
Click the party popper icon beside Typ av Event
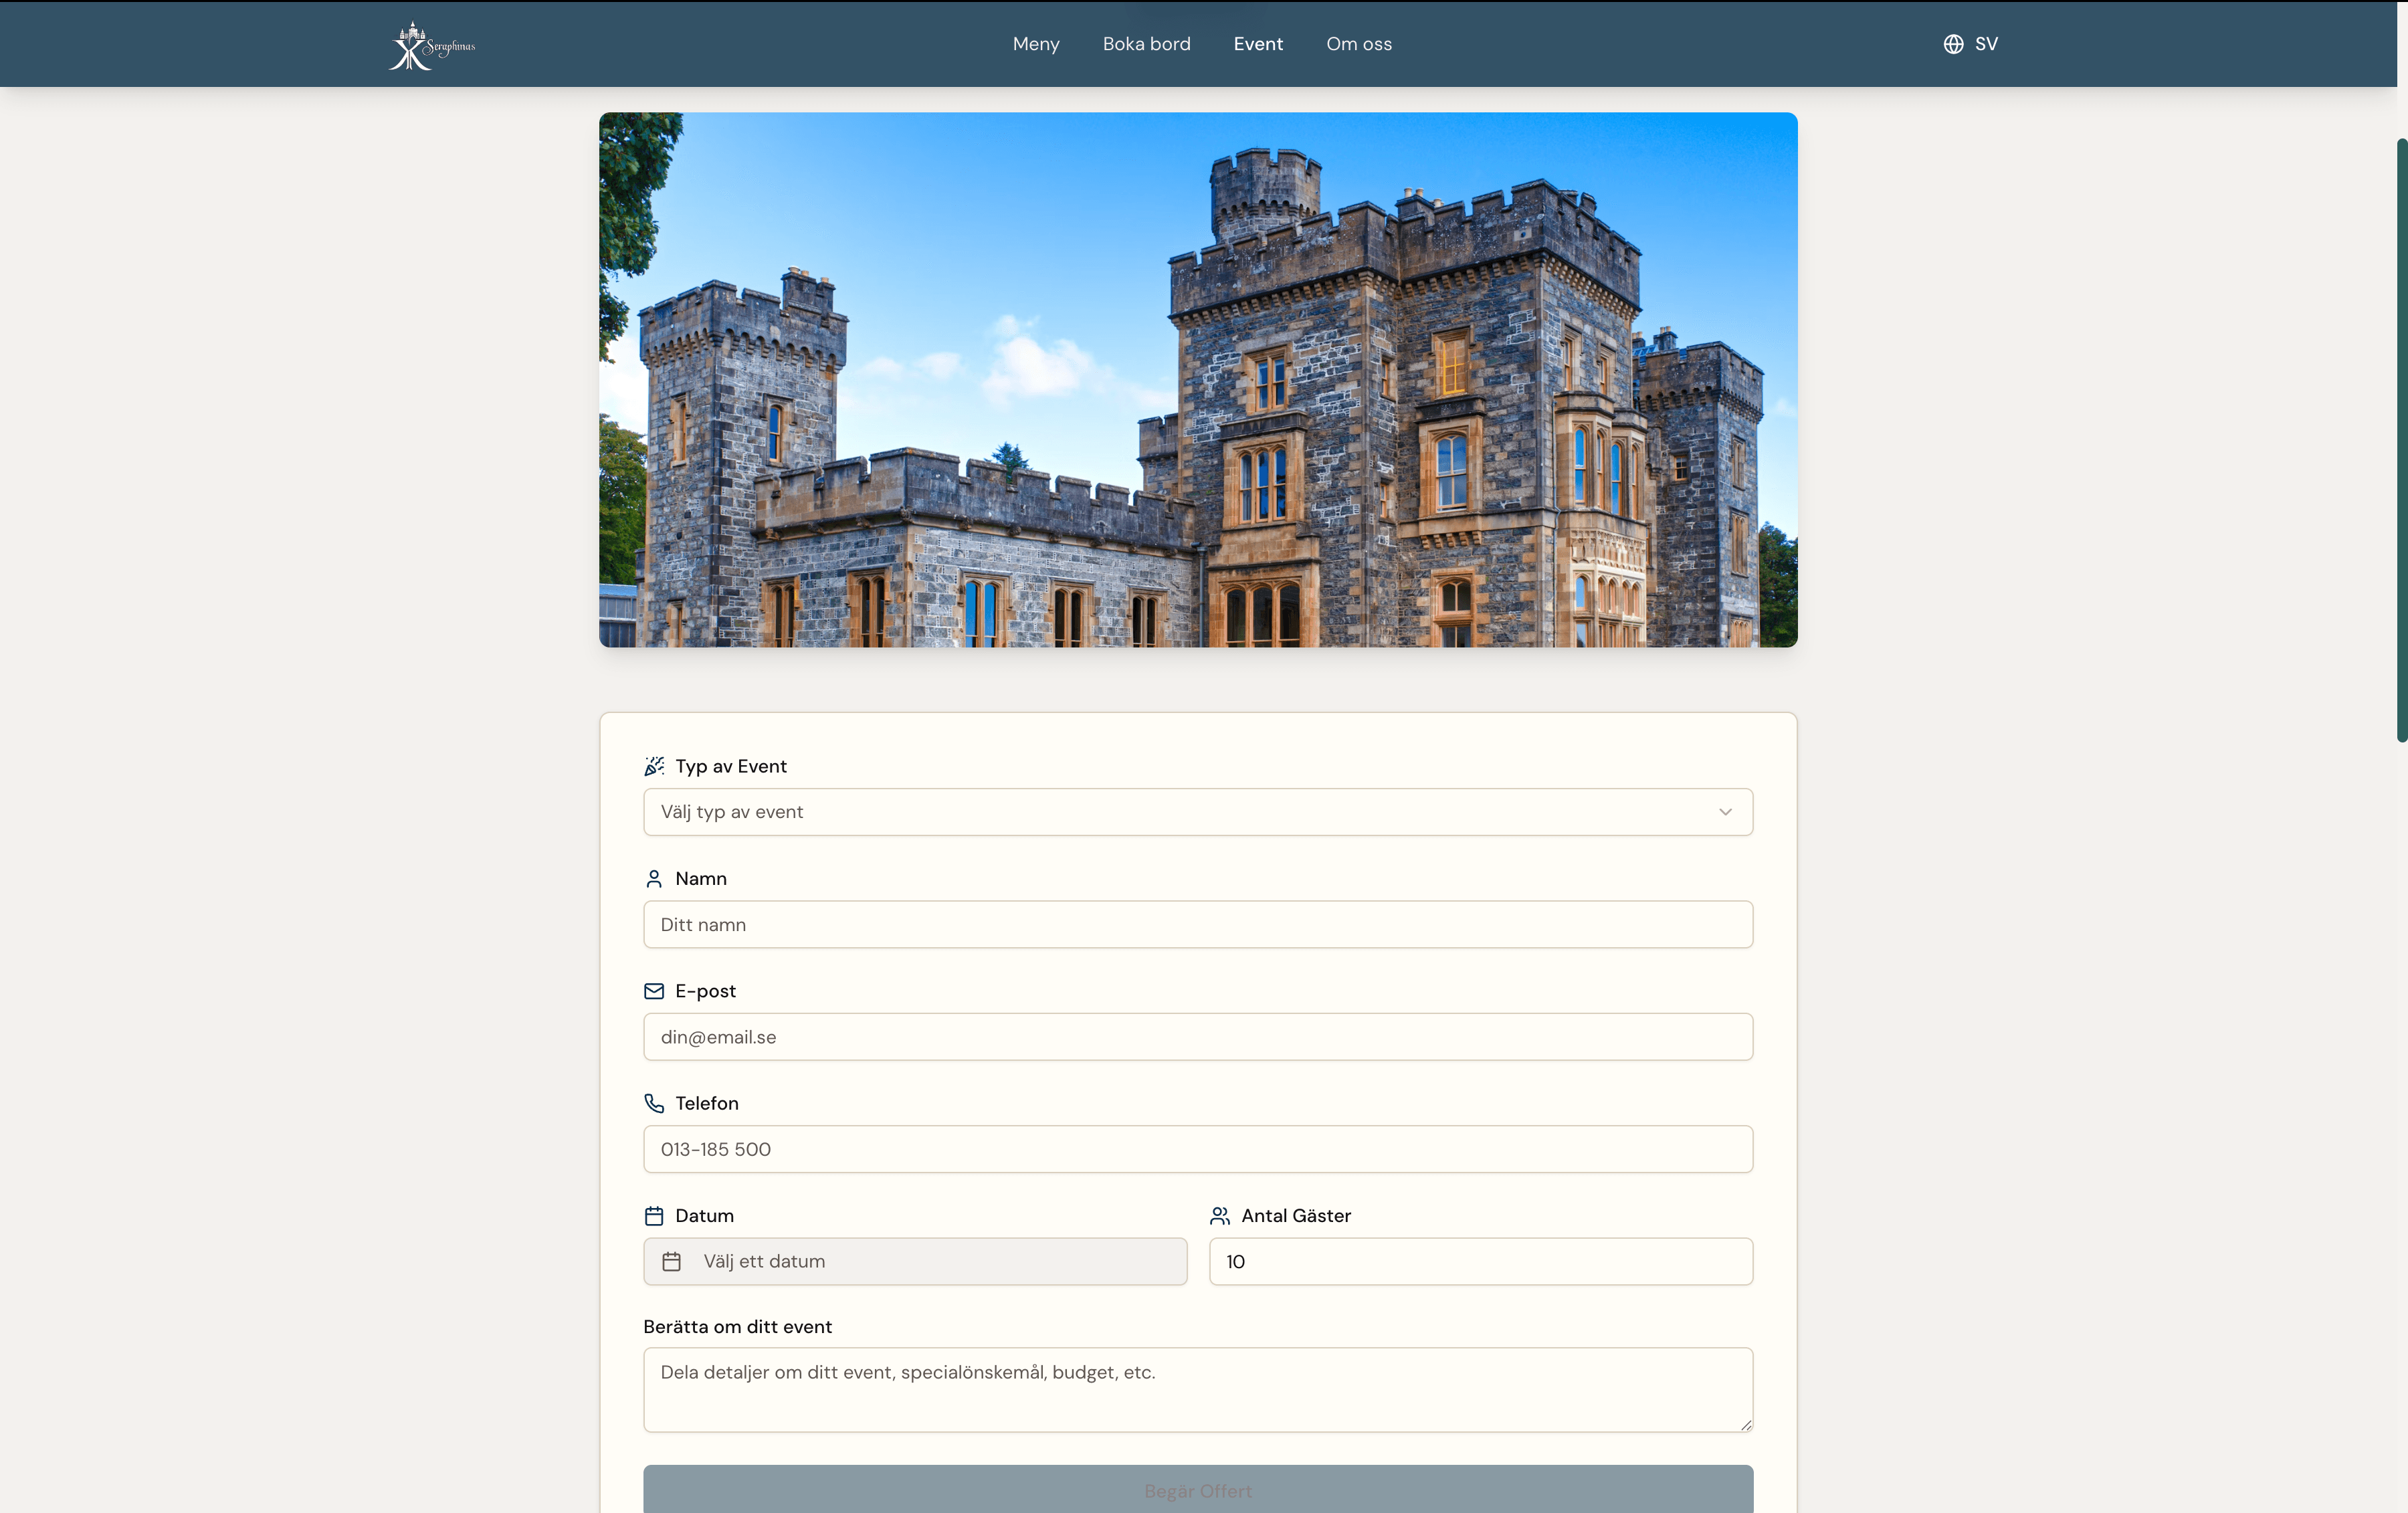654,766
